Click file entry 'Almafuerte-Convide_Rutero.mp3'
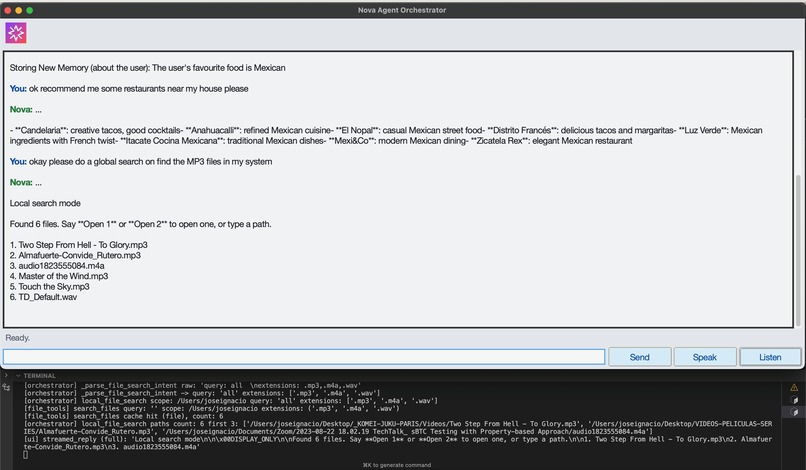 click(x=75, y=255)
